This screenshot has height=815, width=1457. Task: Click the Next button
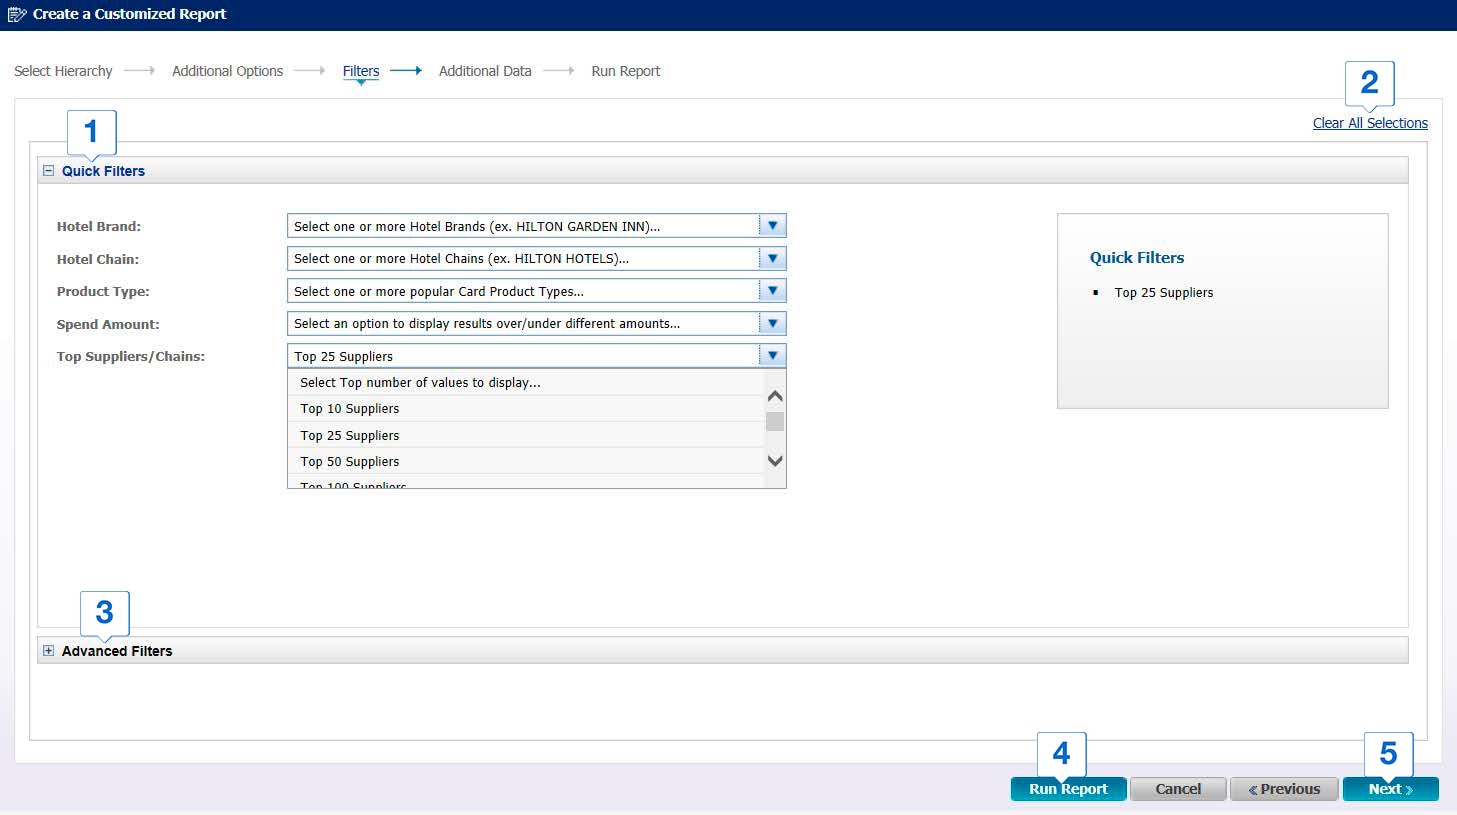1390,788
